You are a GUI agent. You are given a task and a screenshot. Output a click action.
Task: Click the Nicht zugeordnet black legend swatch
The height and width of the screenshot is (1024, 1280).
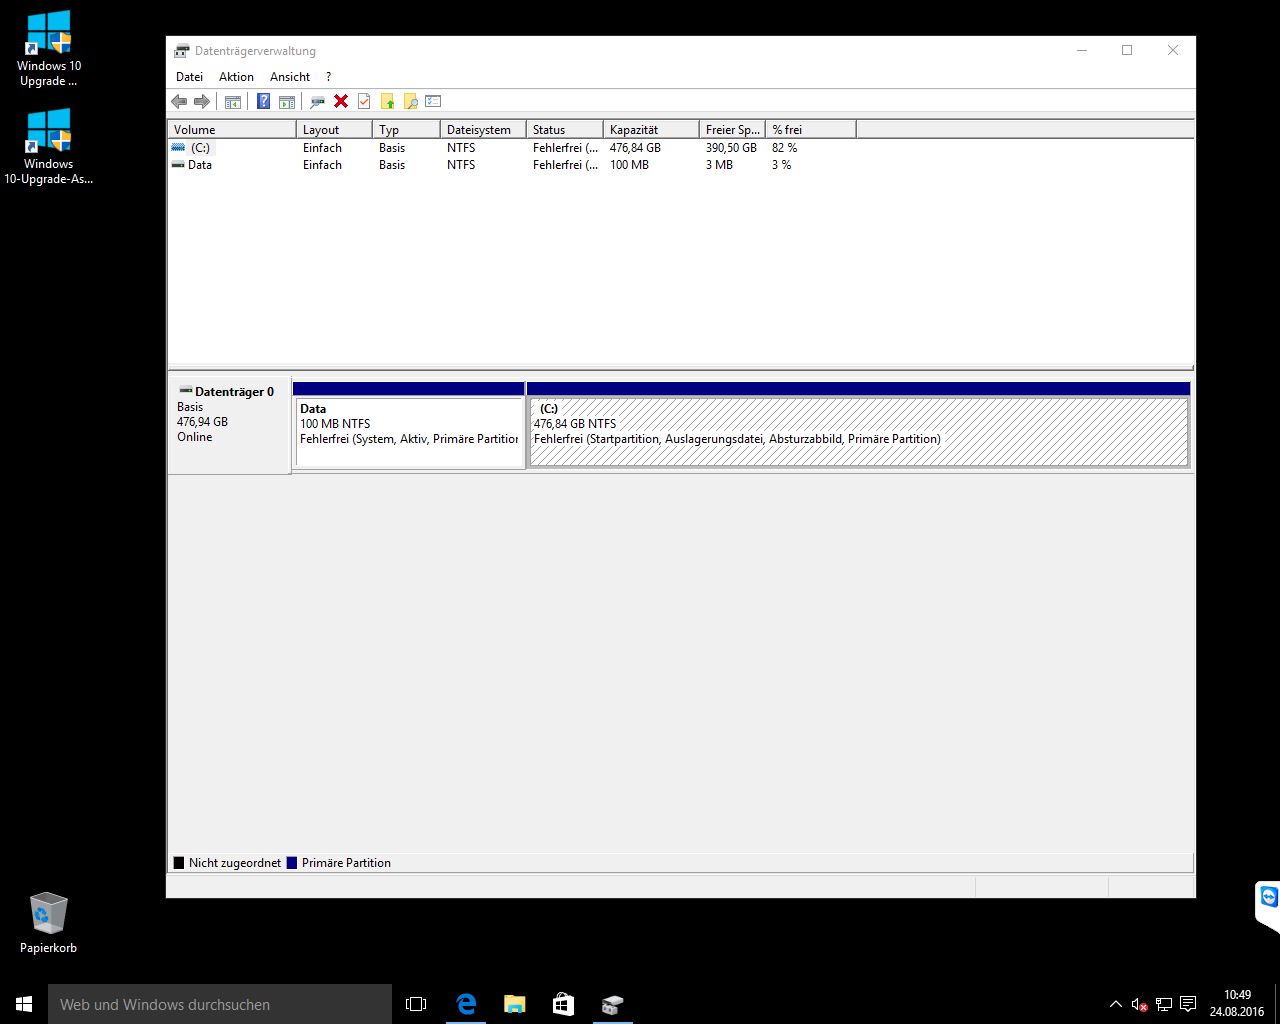pyautogui.click(x=179, y=863)
